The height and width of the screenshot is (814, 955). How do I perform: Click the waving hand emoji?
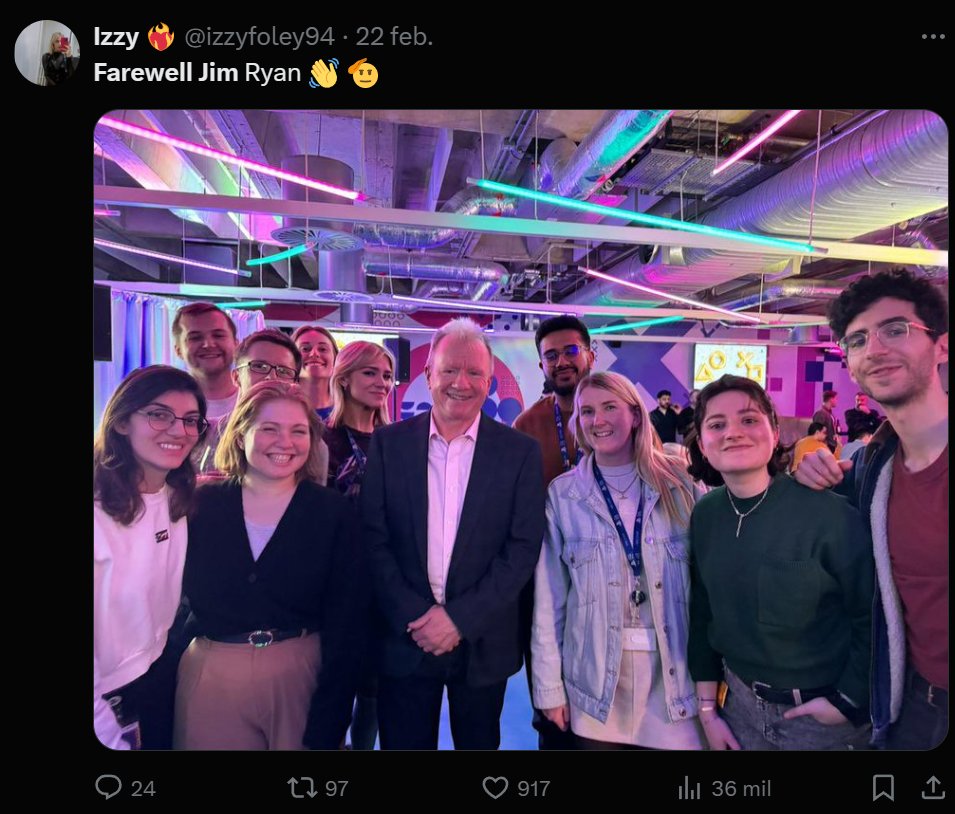tap(323, 73)
